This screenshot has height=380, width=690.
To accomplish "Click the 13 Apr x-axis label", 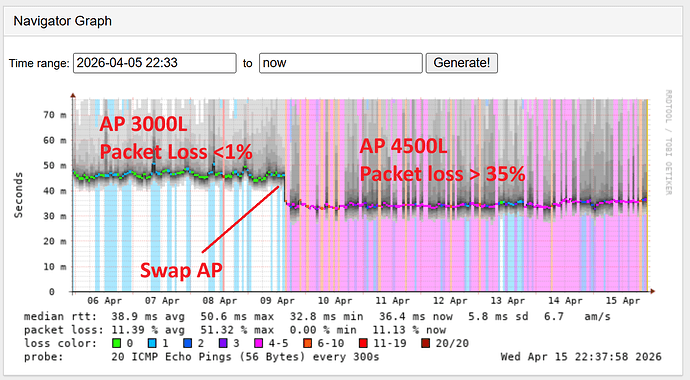I will 508,301.
